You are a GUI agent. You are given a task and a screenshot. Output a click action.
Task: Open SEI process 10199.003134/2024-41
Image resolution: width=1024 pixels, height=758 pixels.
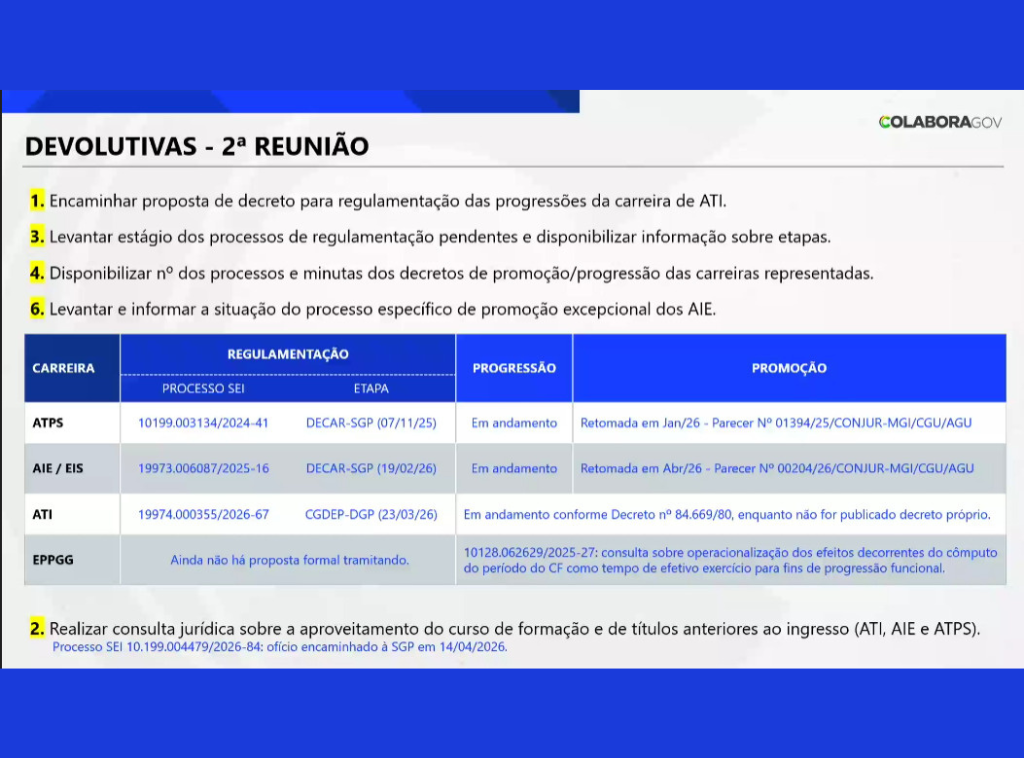tap(203, 423)
